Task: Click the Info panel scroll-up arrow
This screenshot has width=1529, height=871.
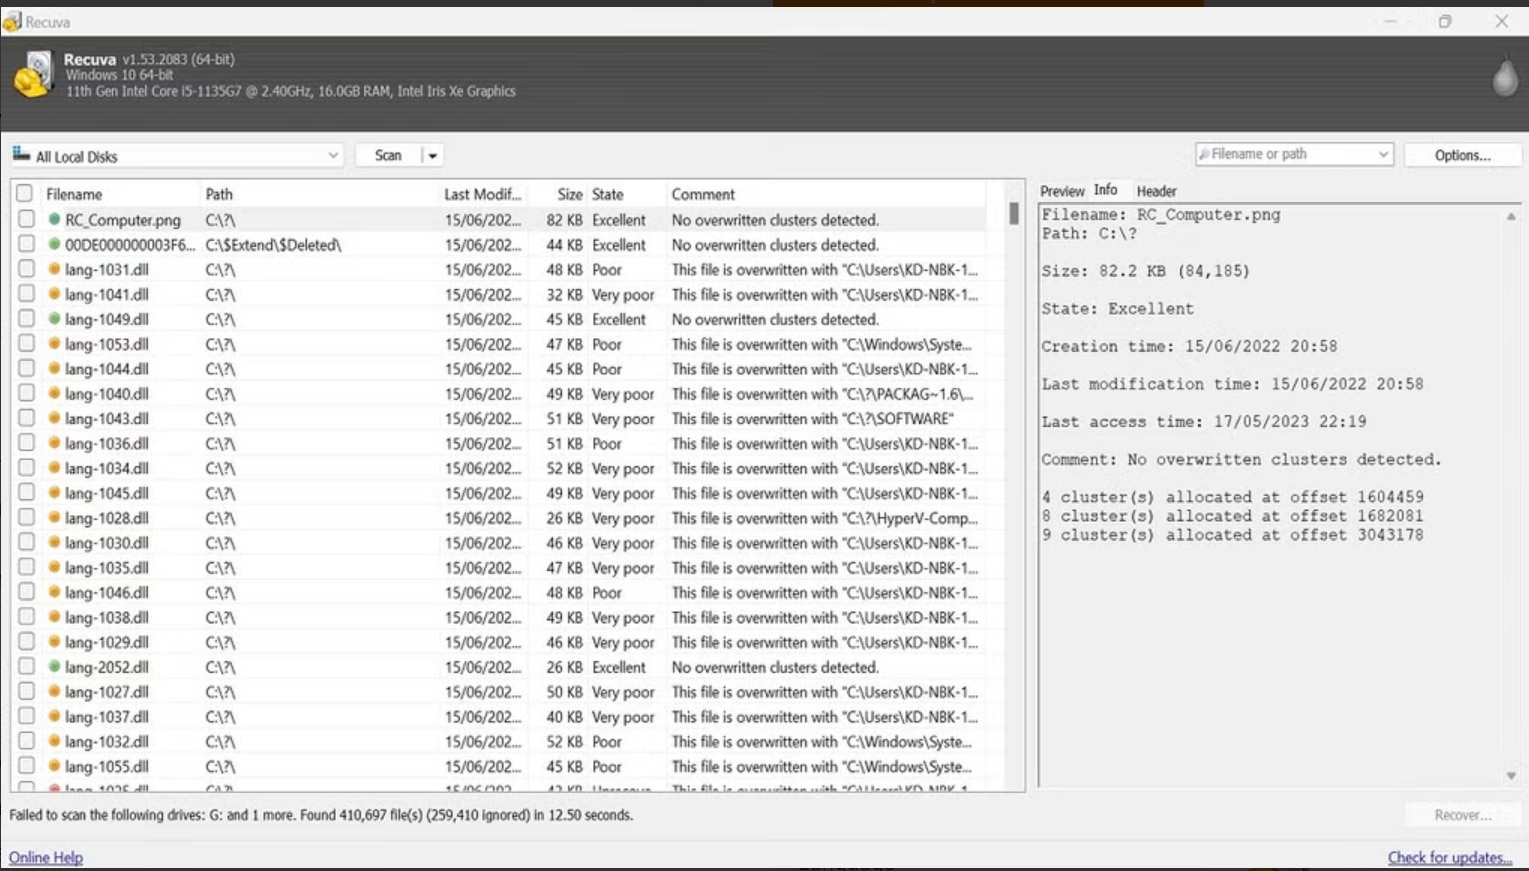Action: point(1511,216)
